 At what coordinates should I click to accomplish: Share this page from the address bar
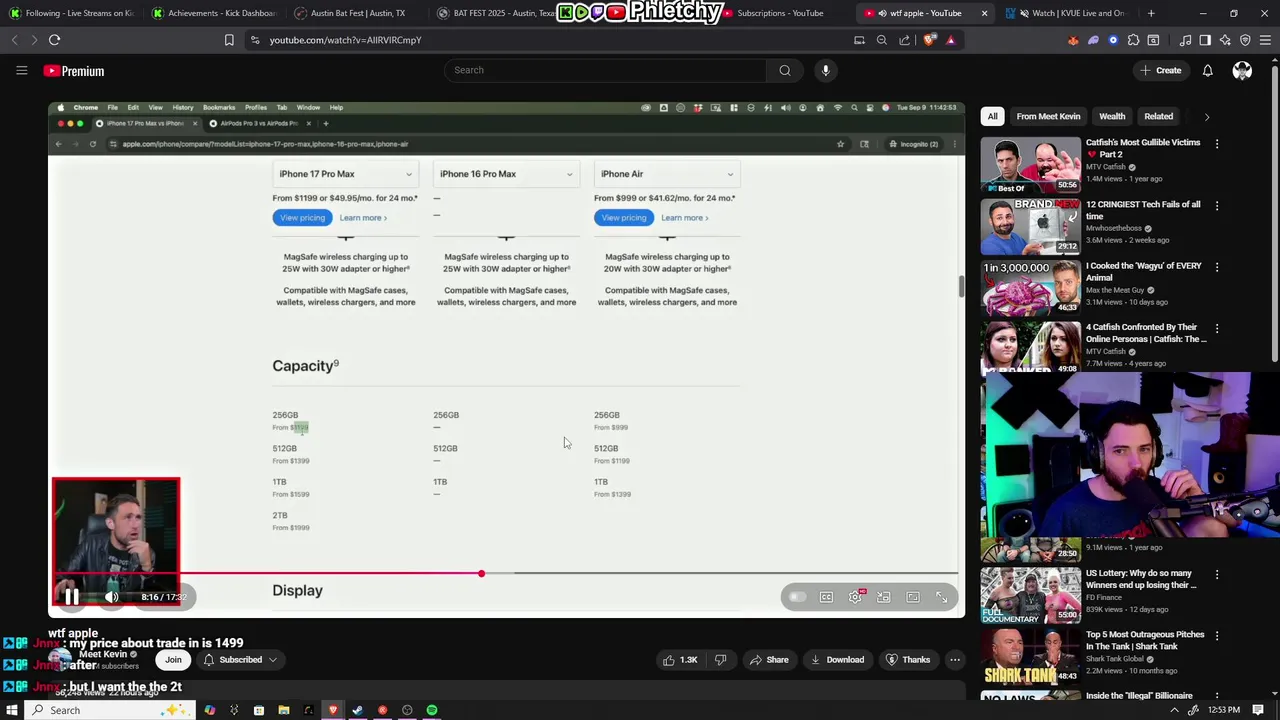(x=905, y=40)
